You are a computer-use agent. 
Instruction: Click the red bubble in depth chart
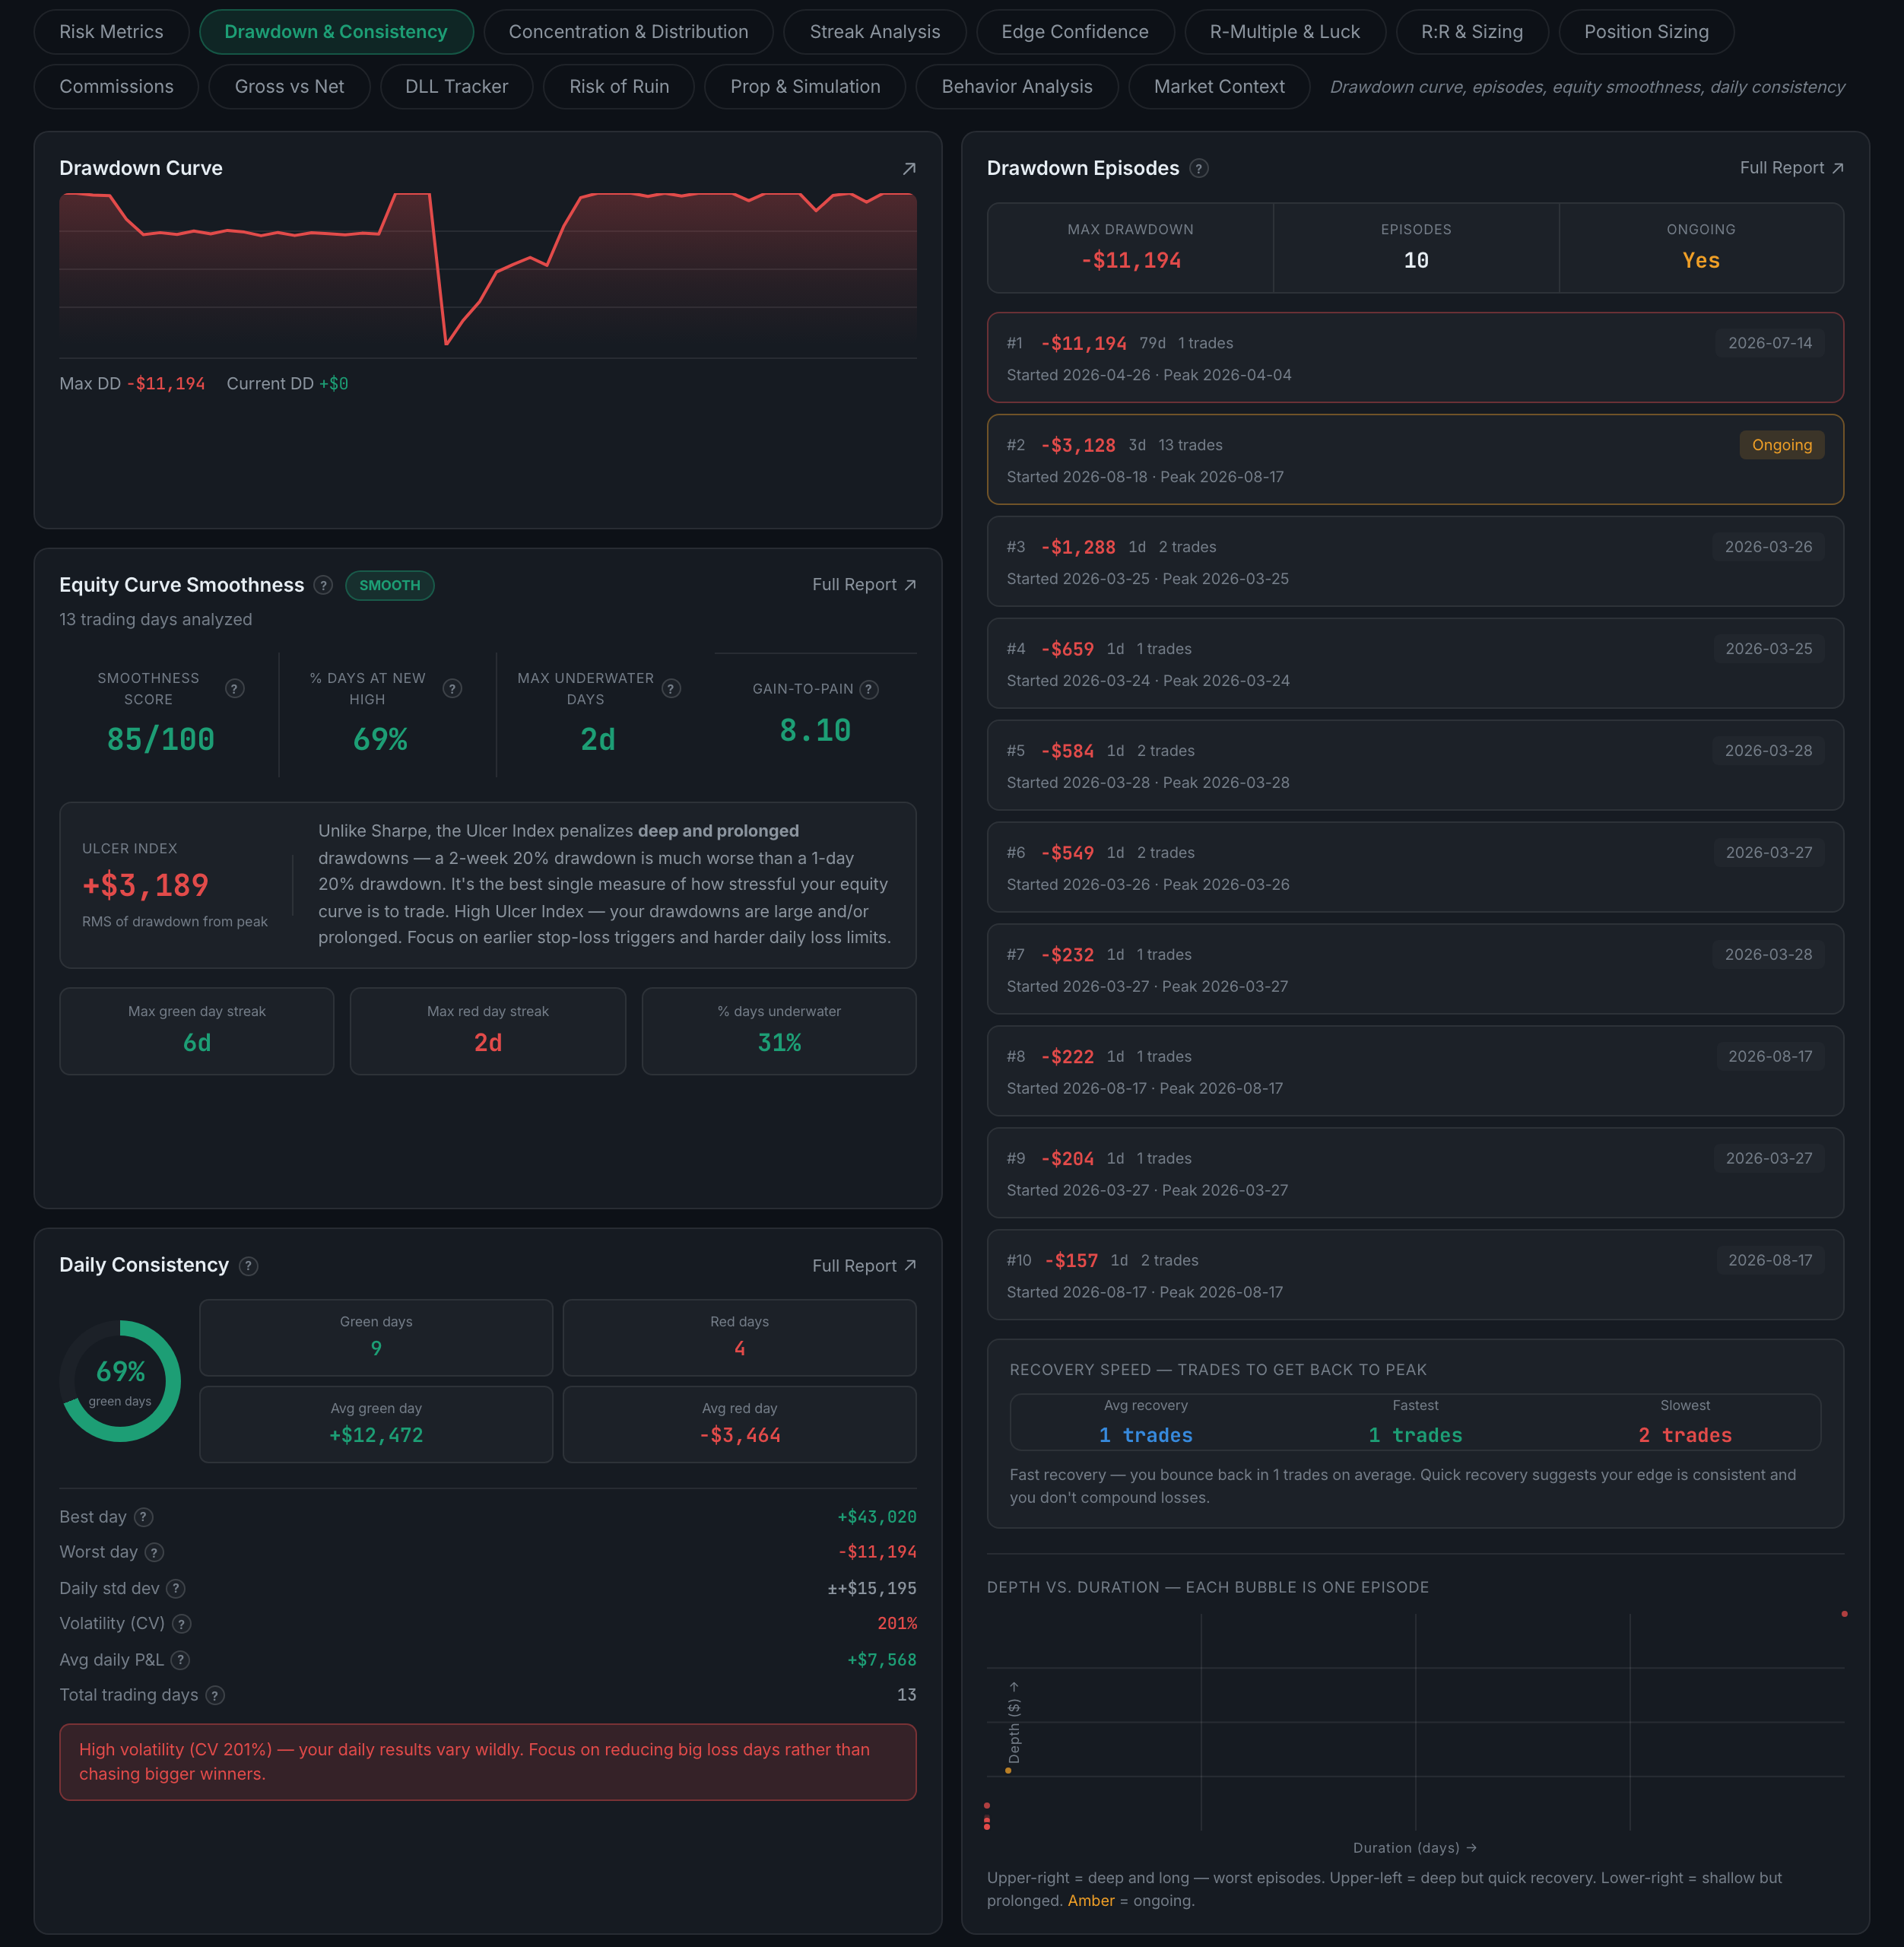click(1844, 1613)
